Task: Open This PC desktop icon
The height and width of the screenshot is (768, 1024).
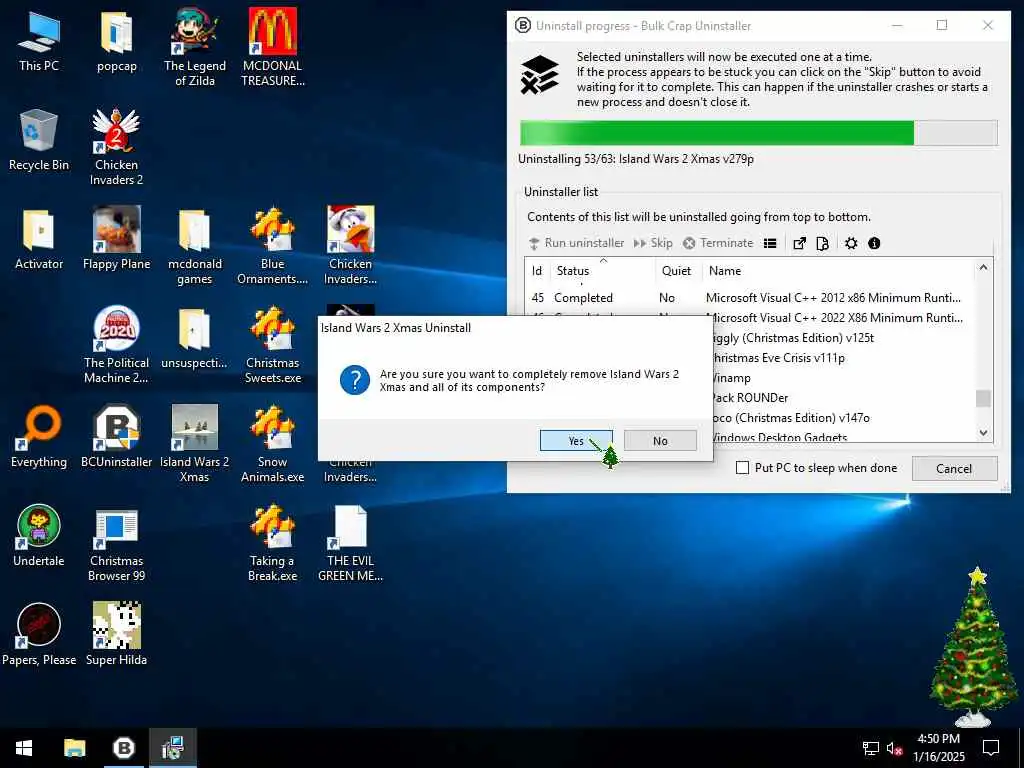Action: pos(39,41)
